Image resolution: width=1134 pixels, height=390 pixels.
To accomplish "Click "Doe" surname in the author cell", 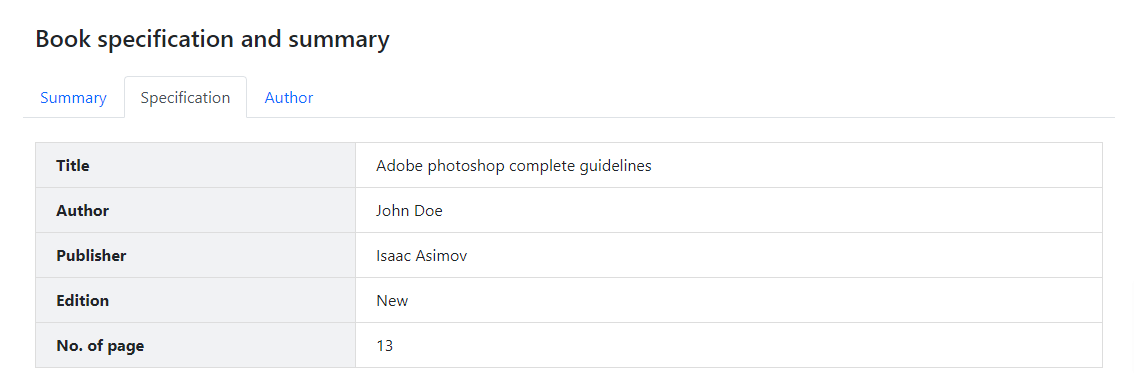I will coord(429,211).
